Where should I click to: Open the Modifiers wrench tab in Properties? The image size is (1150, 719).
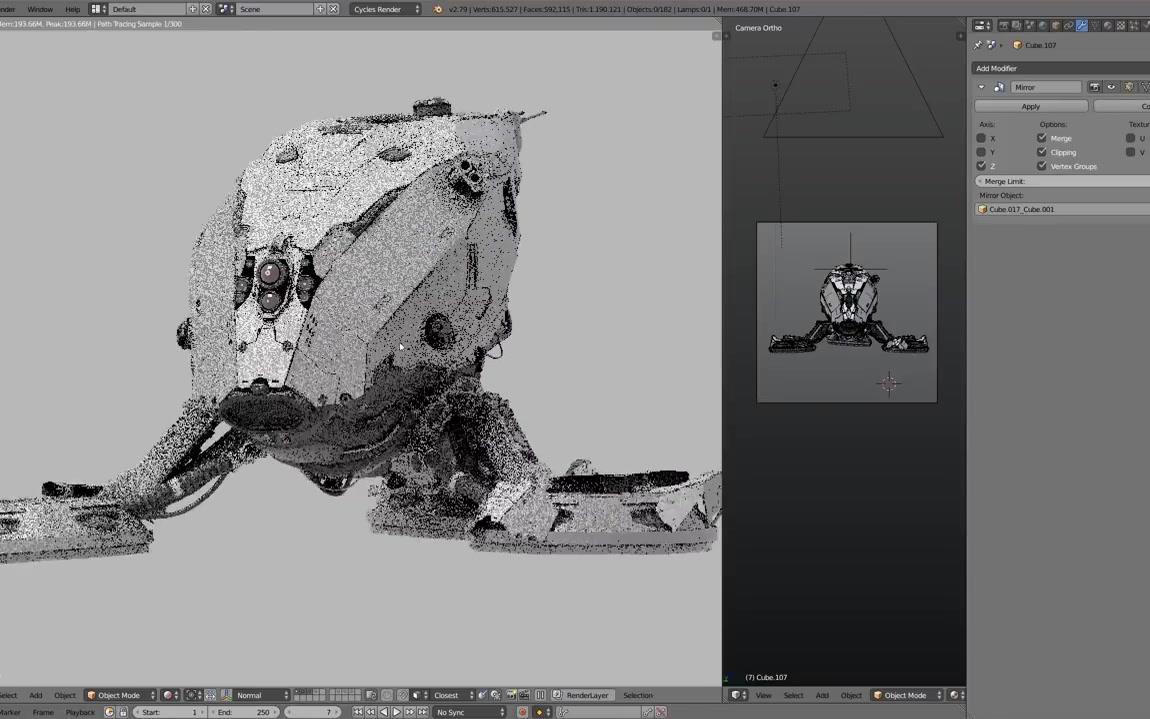pos(1081,26)
